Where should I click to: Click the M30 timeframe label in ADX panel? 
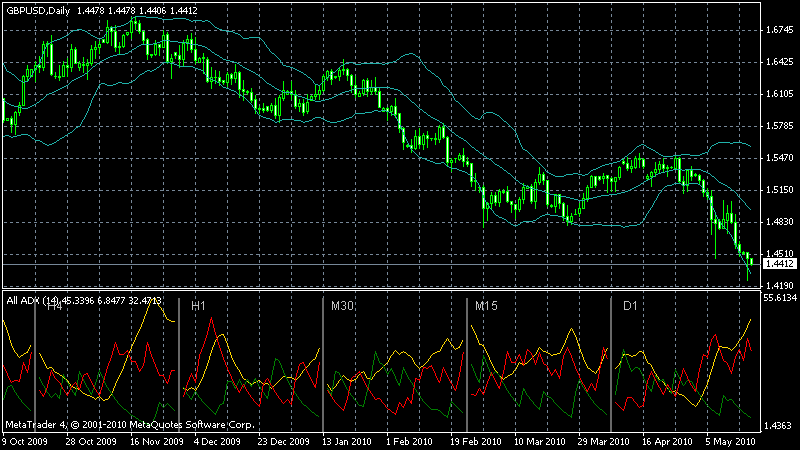(x=342, y=306)
